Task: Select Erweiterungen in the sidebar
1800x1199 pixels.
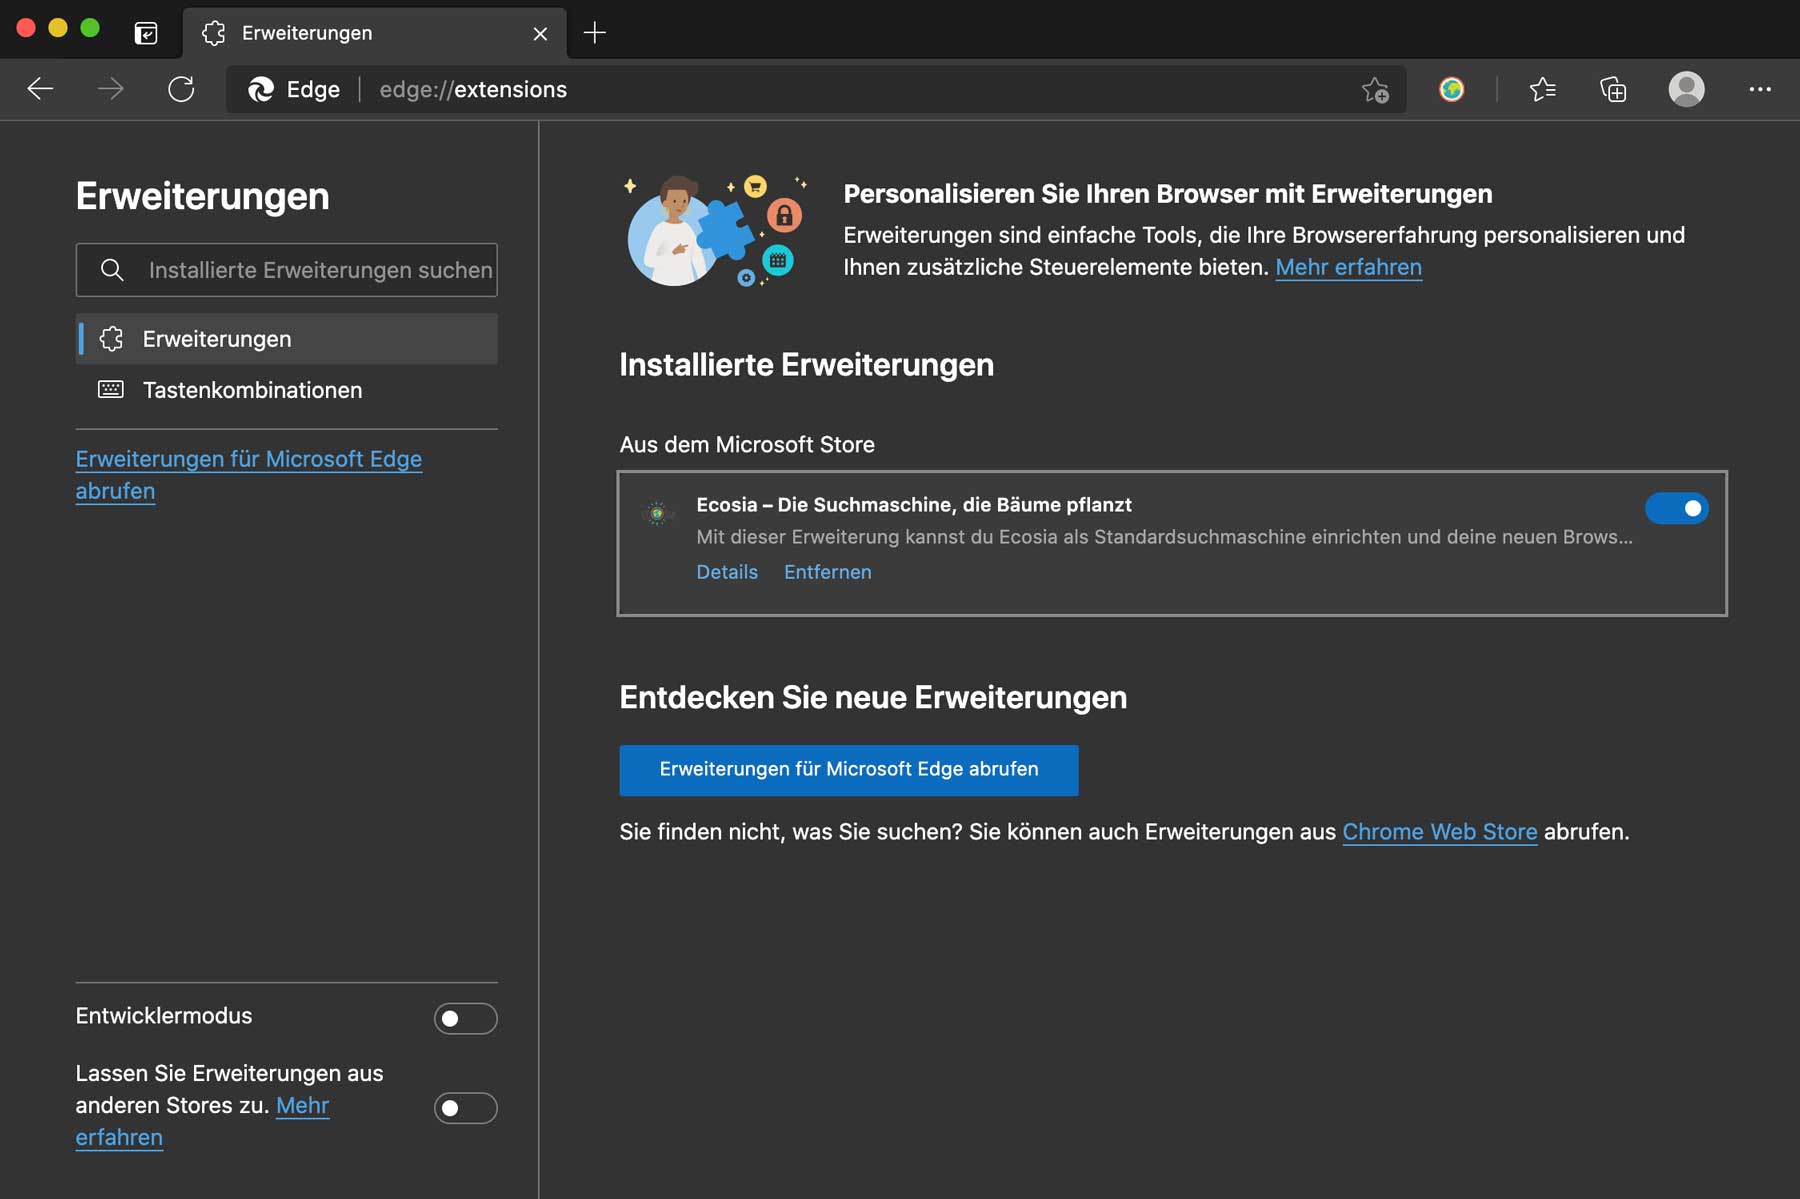Action: (x=287, y=339)
